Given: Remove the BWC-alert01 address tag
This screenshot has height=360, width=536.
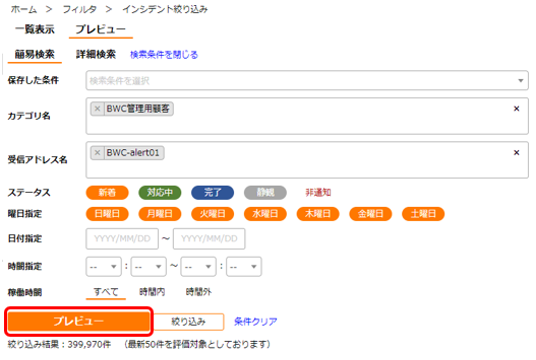Looking at the screenshot, I should [97, 152].
